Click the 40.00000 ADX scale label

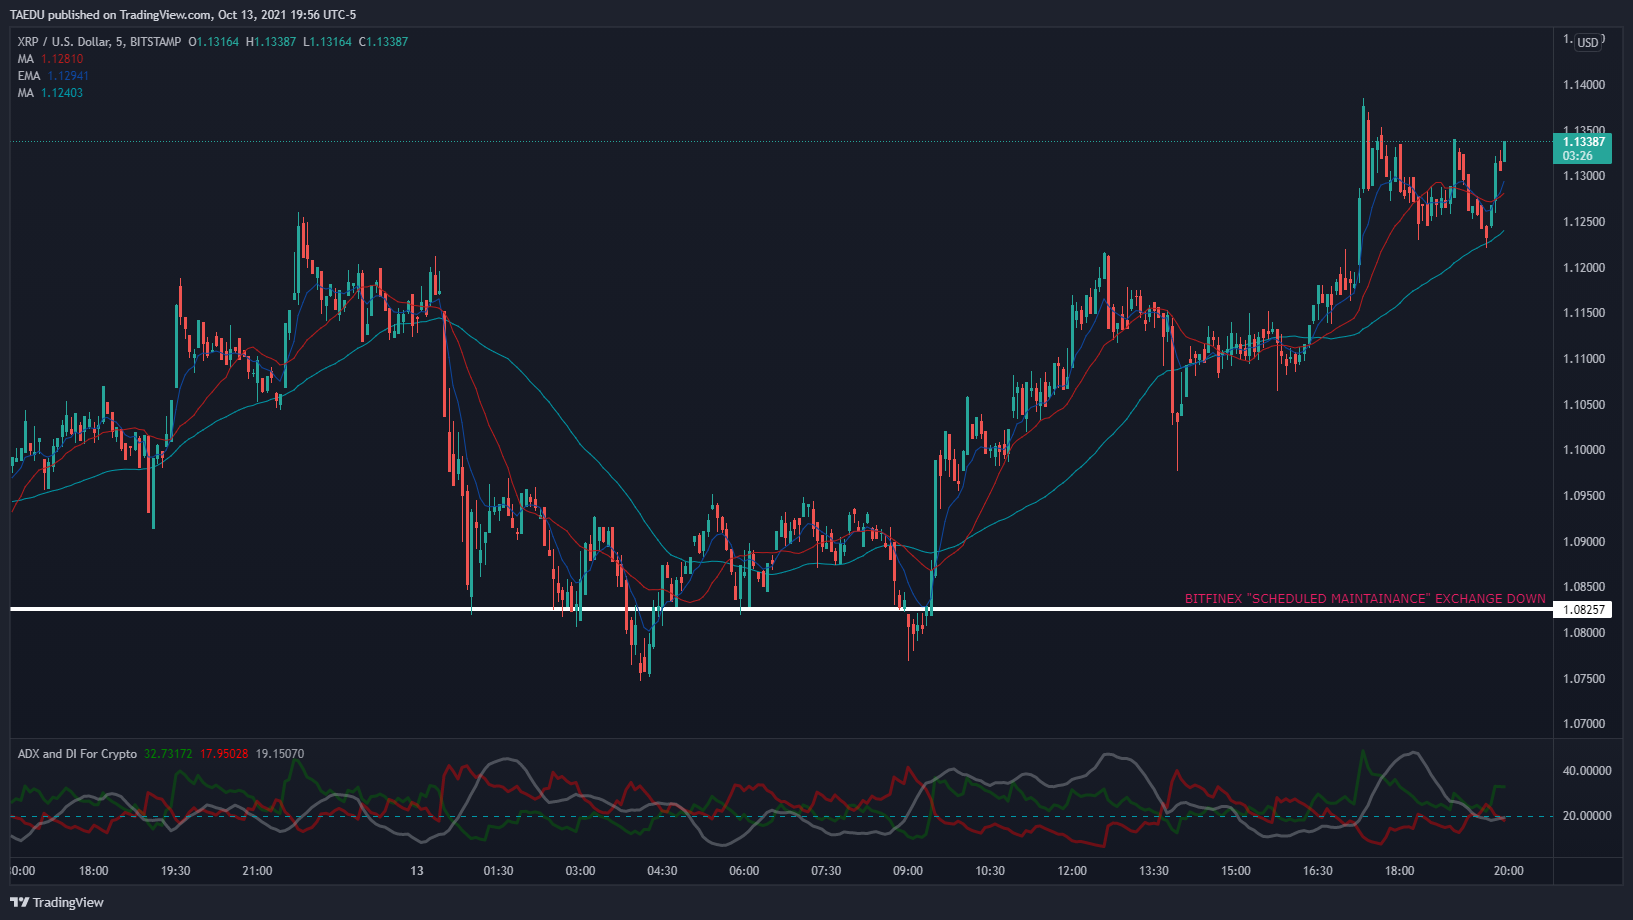[1587, 771]
